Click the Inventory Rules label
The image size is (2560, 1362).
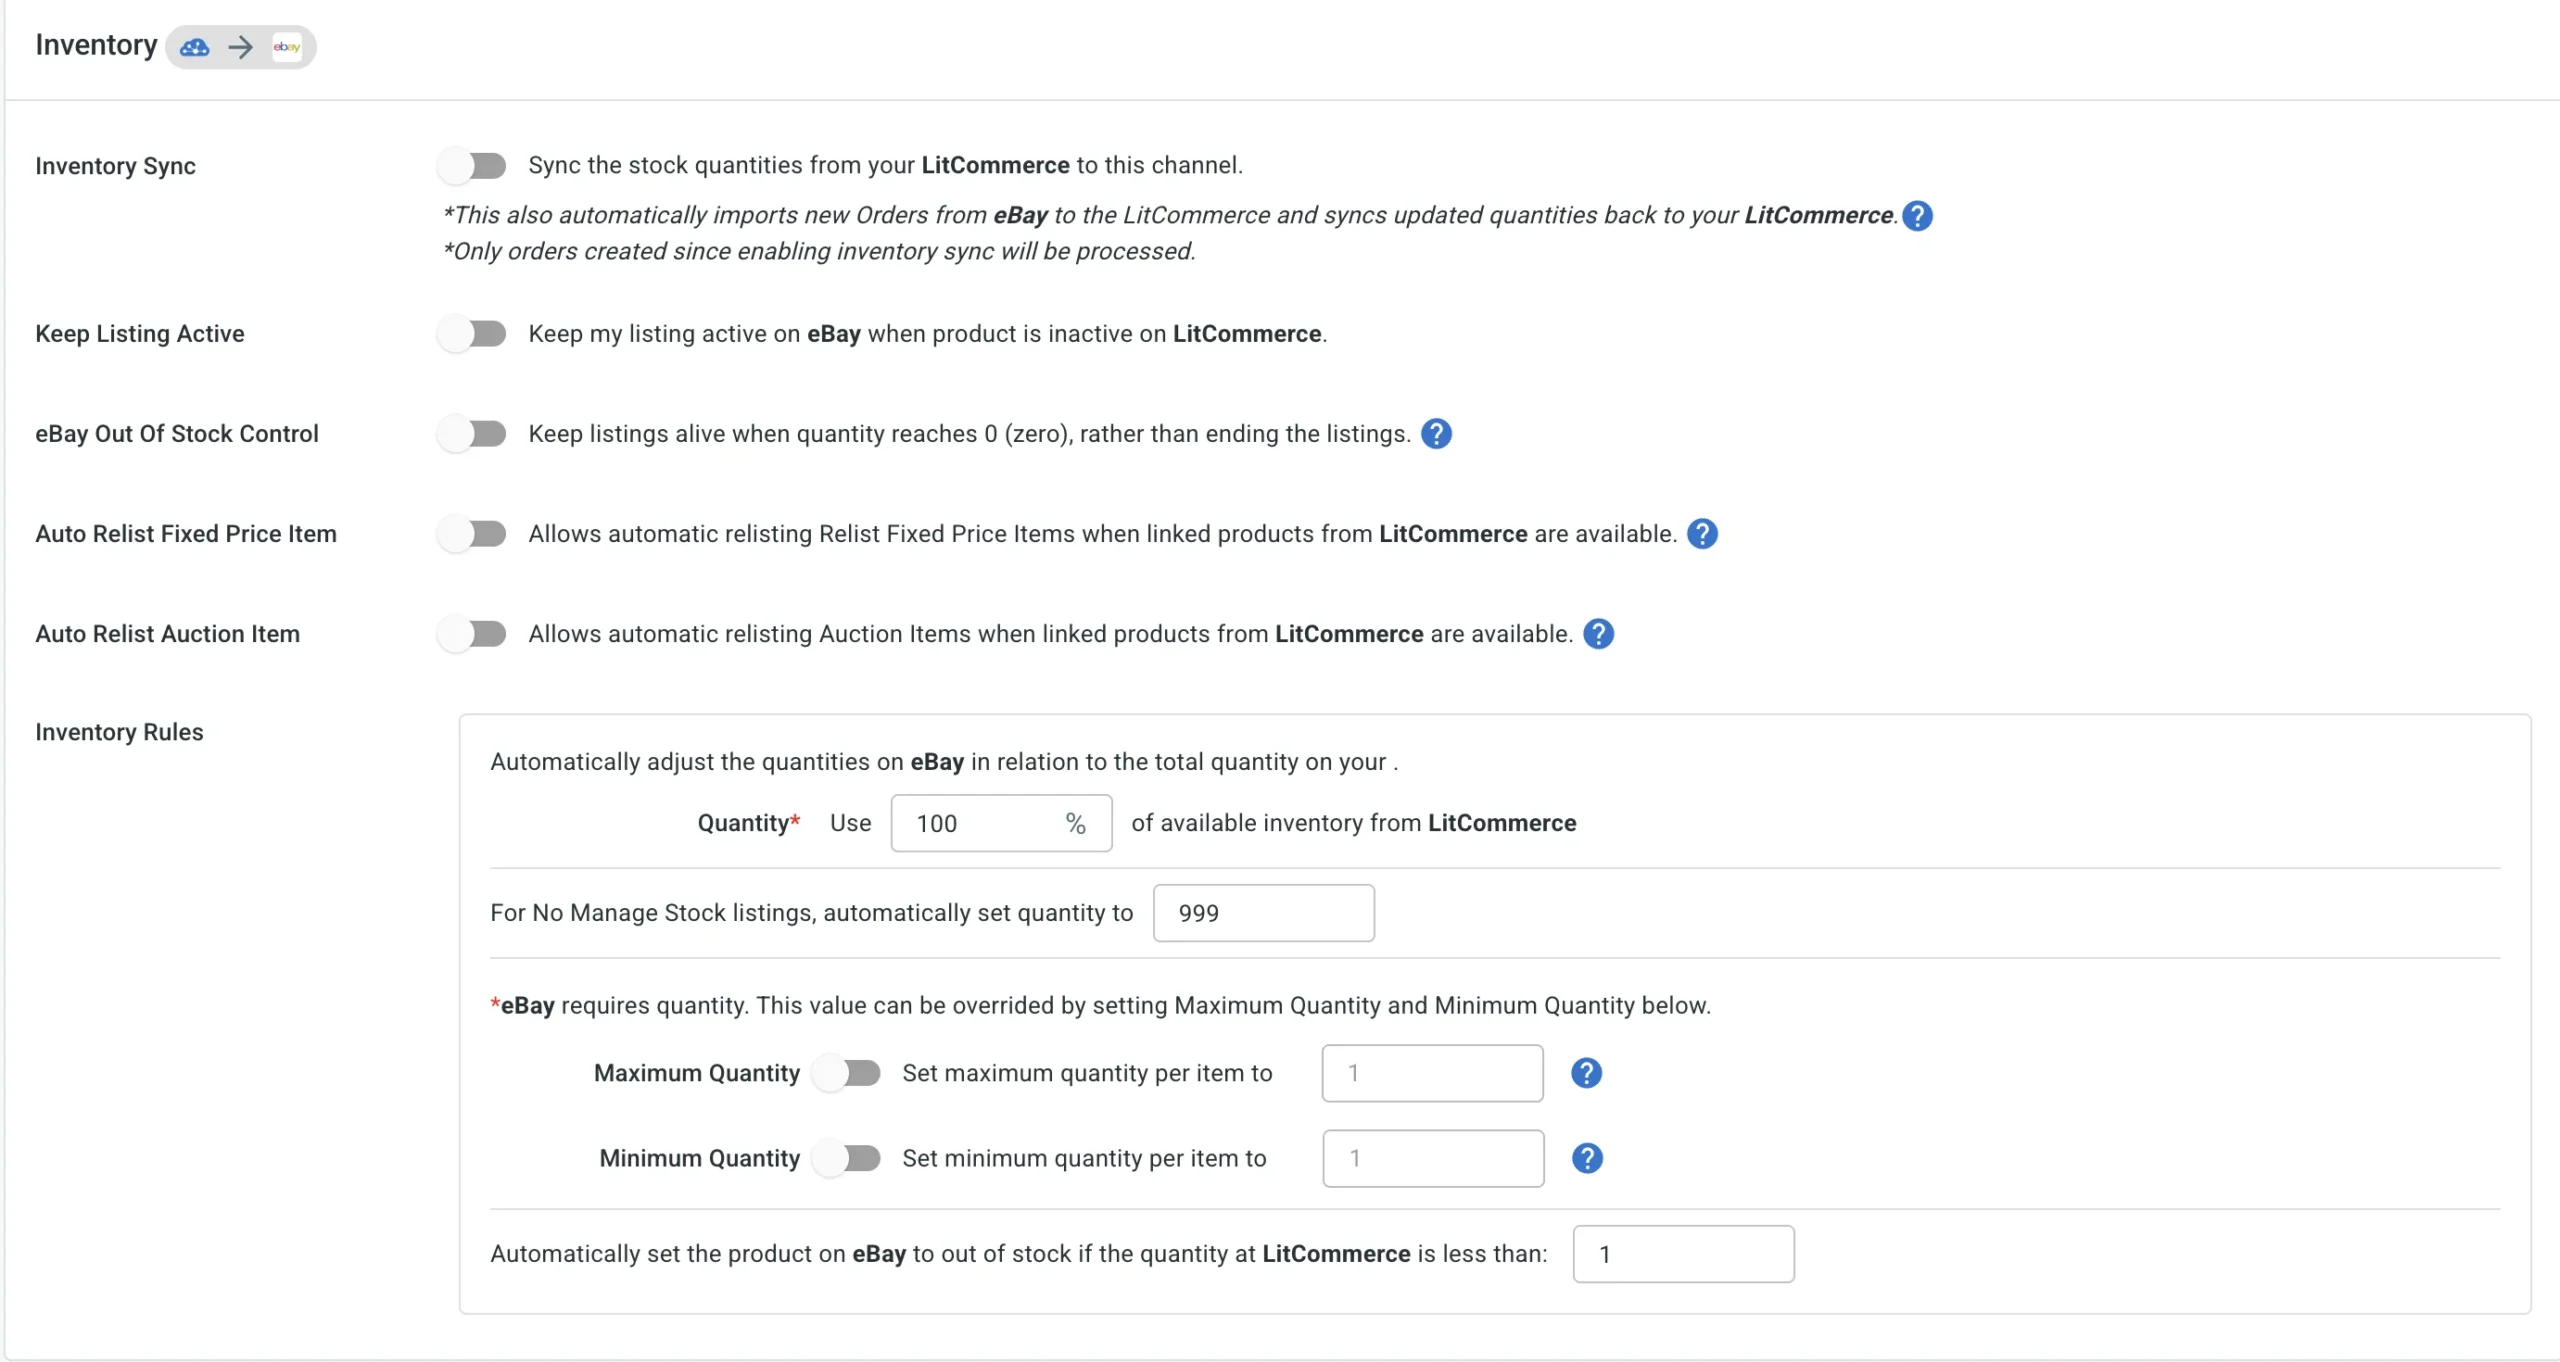(118, 732)
